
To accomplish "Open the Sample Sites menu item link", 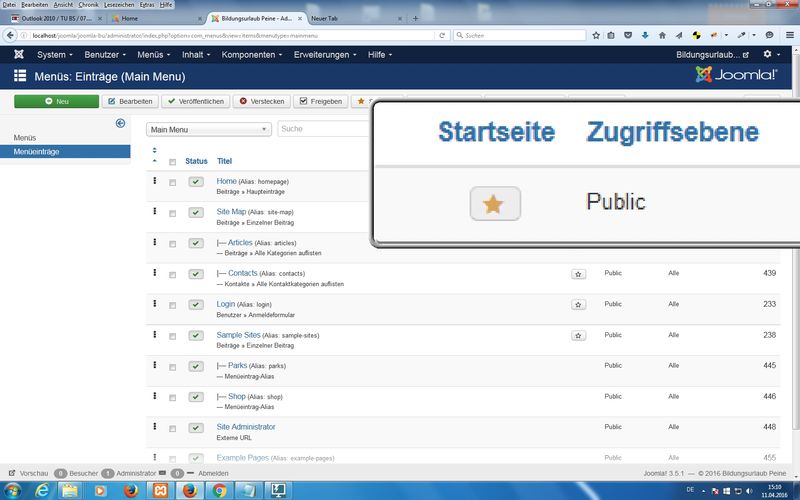I will point(239,334).
